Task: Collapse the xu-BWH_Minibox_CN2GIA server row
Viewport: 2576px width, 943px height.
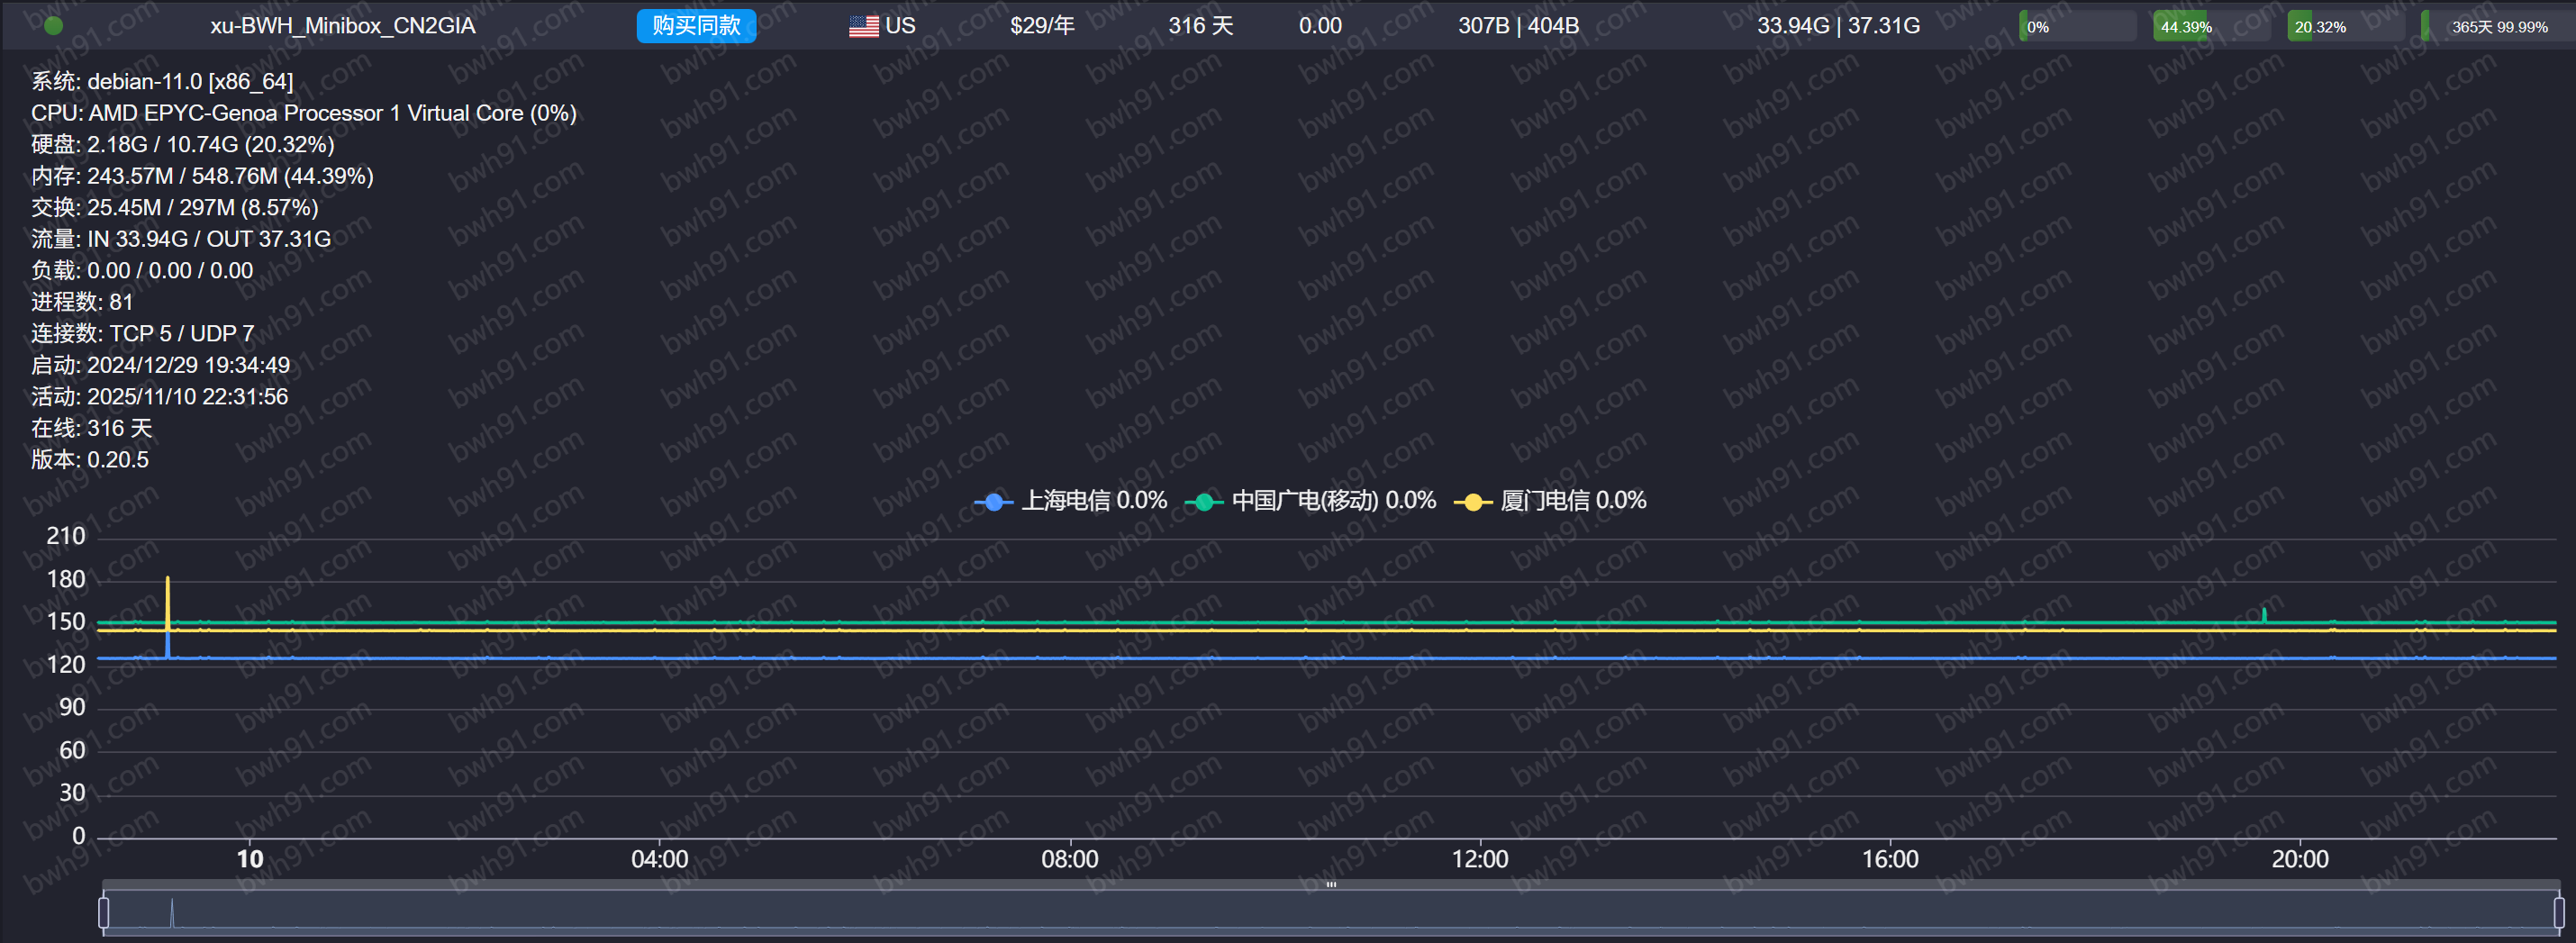Action: tap(342, 26)
